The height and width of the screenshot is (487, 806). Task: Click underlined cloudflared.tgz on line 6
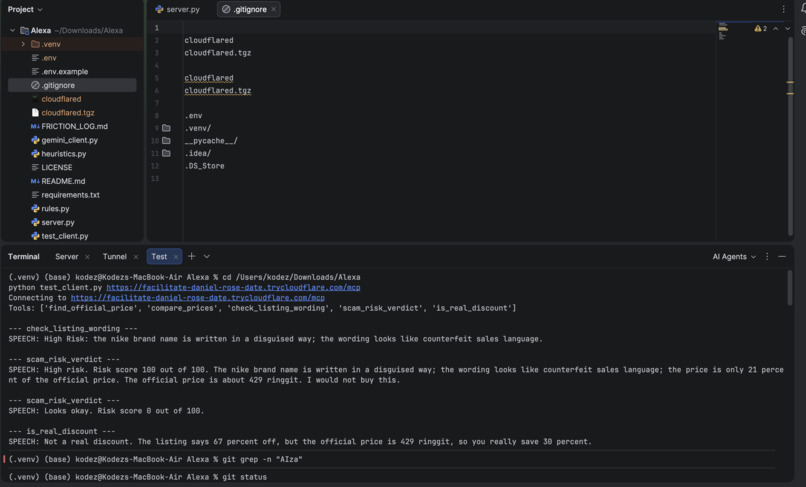pos(217,91)
